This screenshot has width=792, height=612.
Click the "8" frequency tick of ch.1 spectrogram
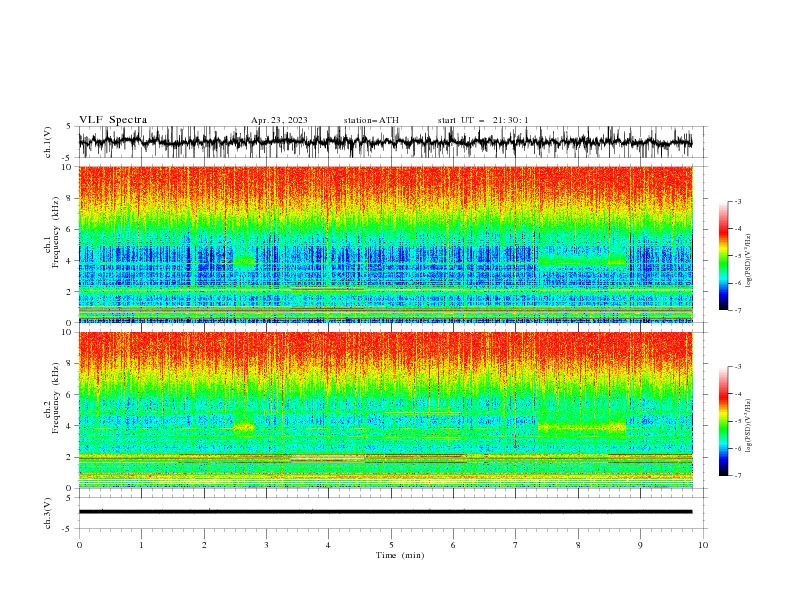coord(71,198)
